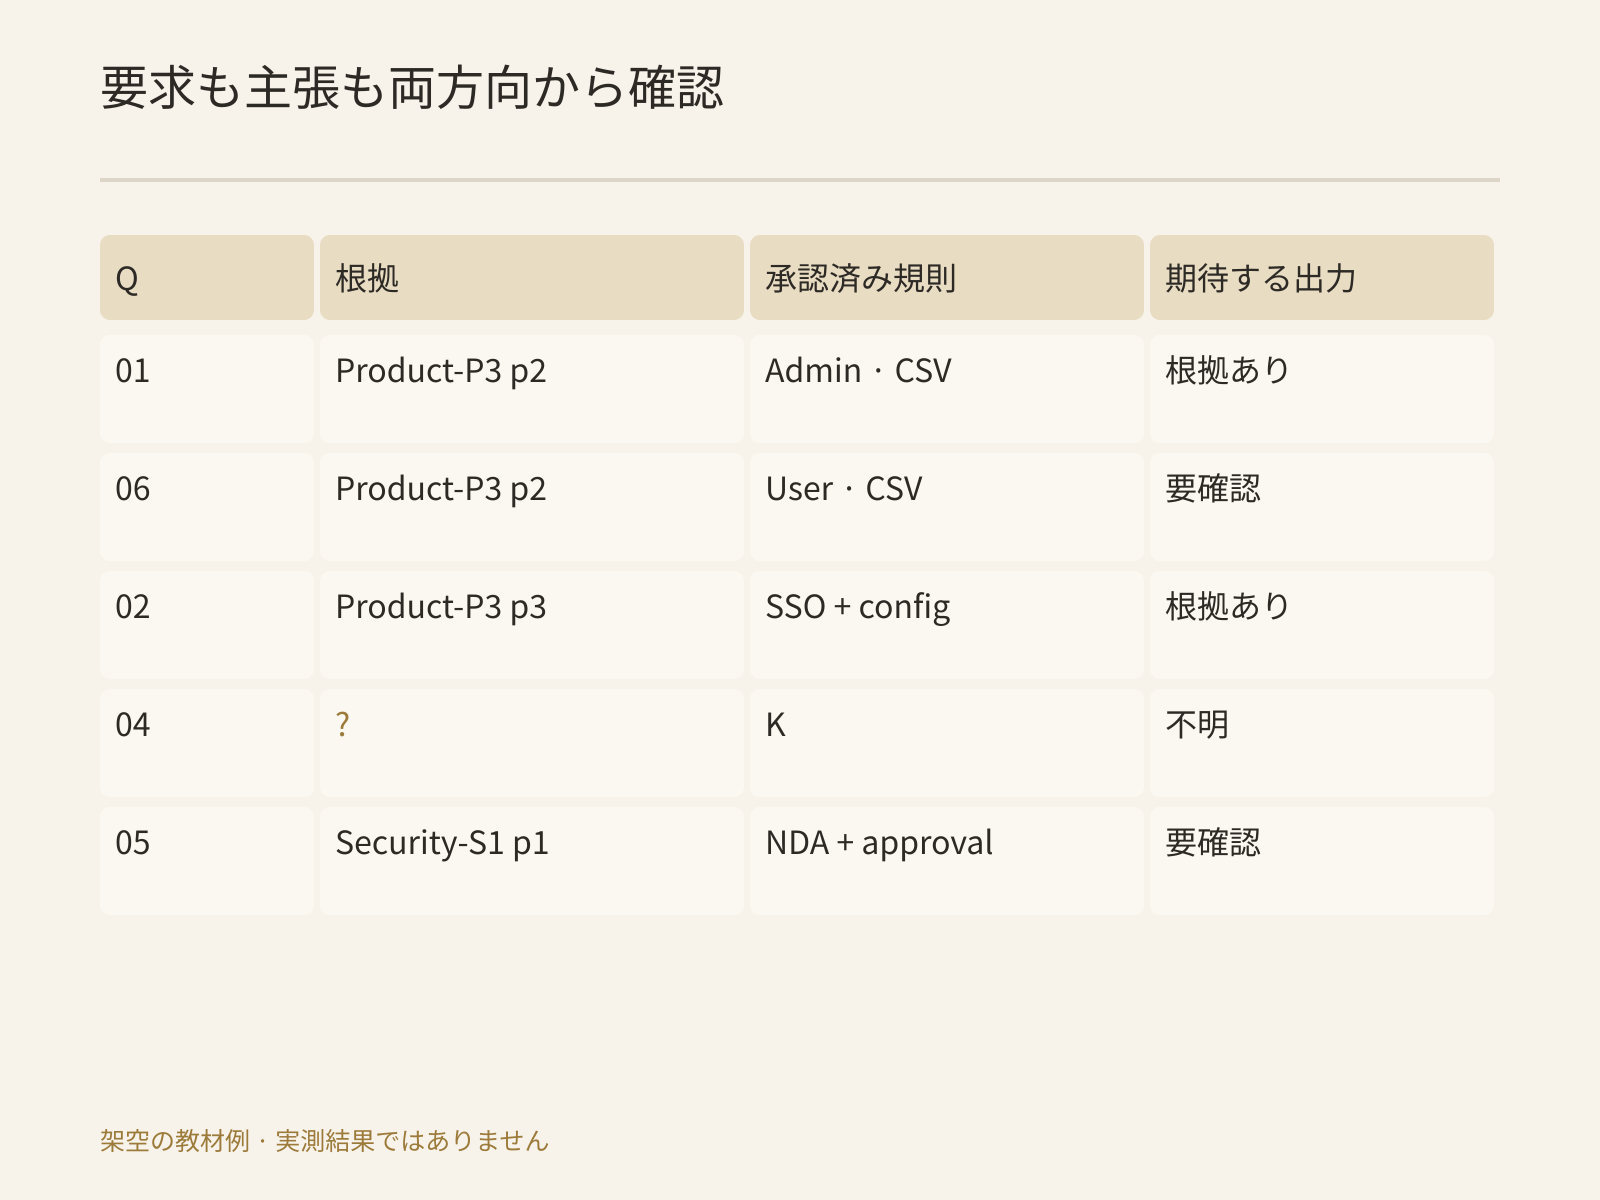Click the question mark cell in row 04
1600x1200 pixels.
click(x=532, y=743)
